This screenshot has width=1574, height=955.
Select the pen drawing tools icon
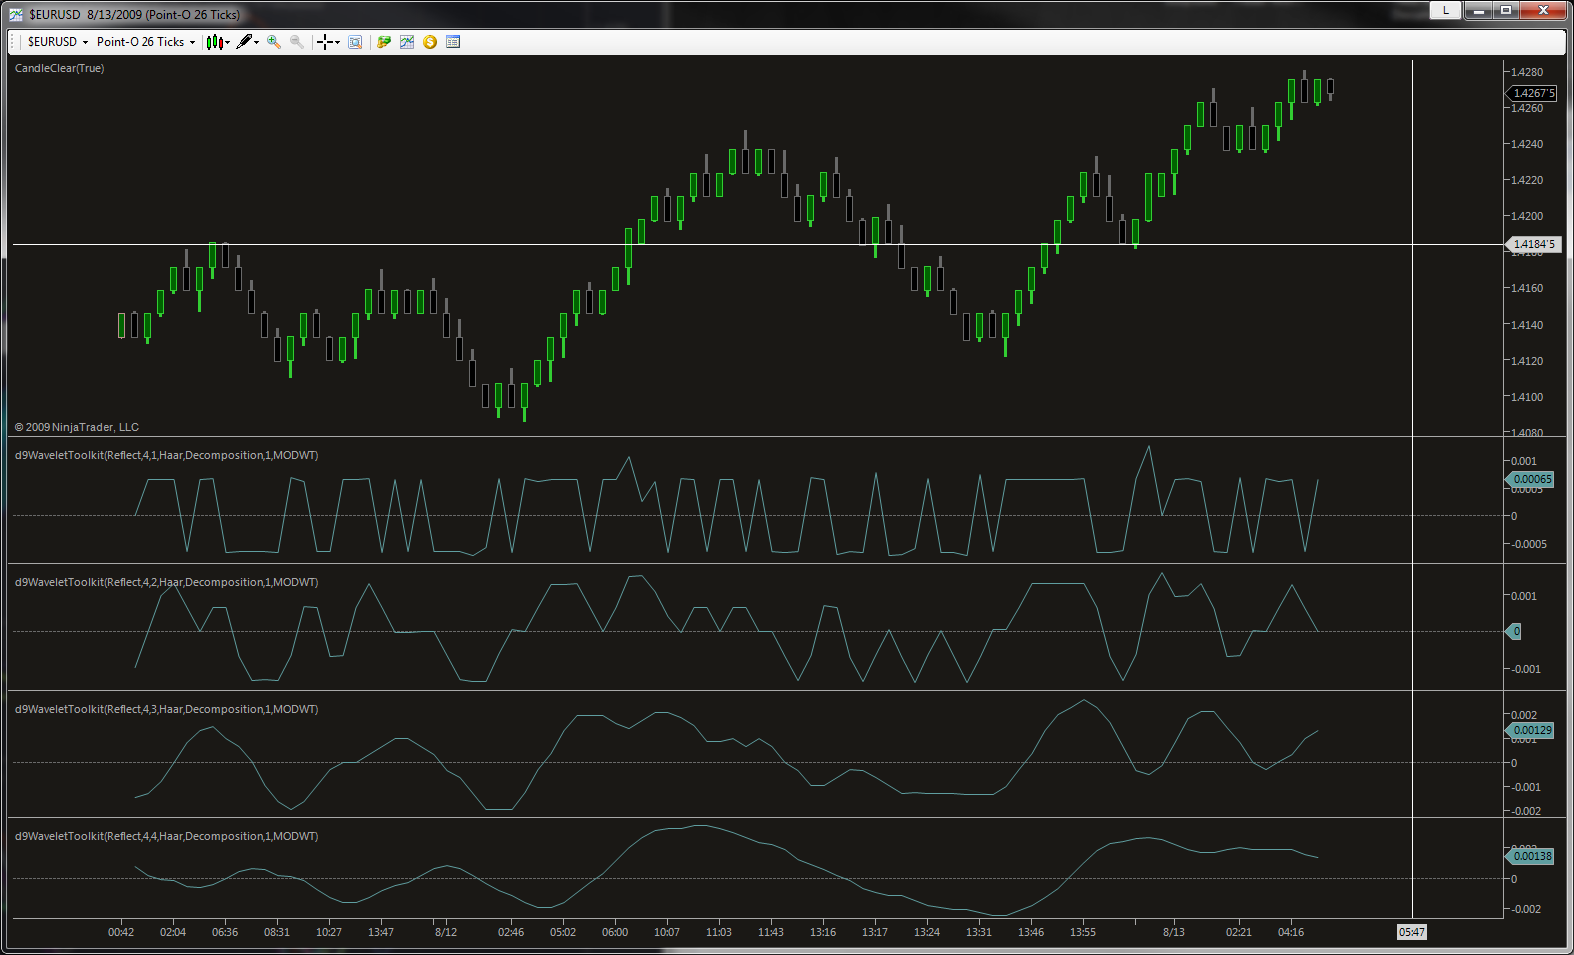[244, 42]
